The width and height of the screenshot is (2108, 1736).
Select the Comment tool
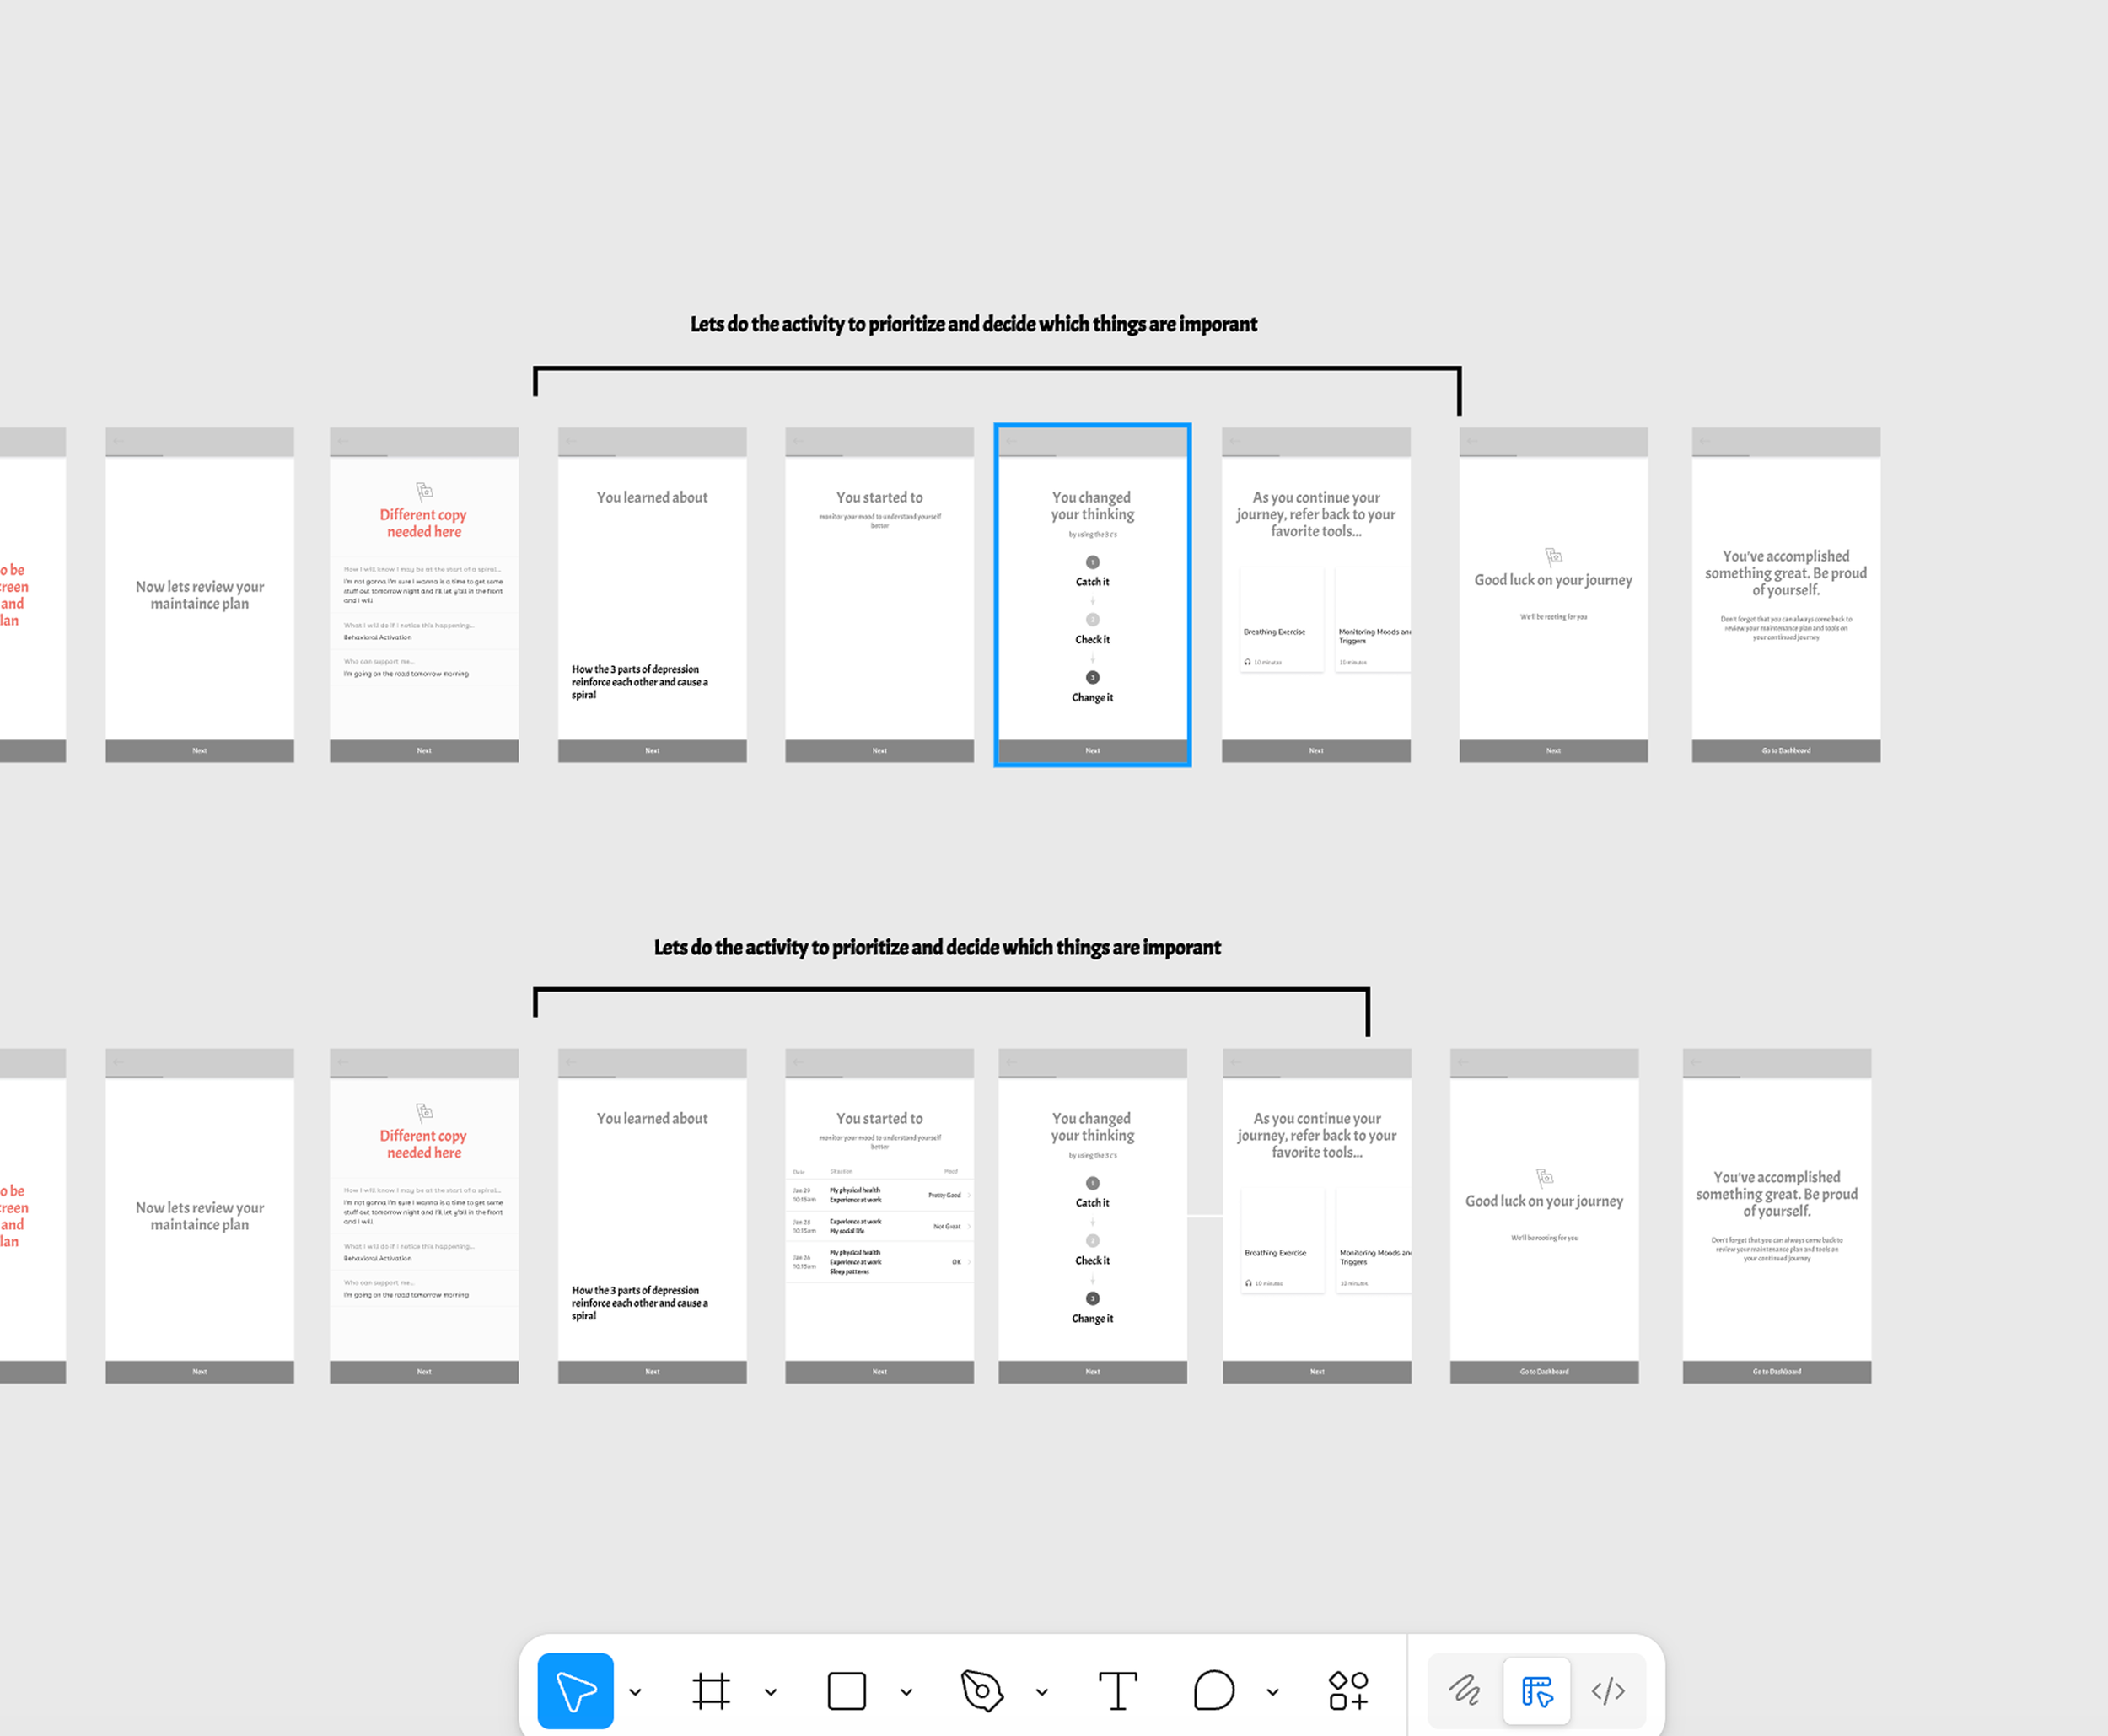click(1213, 1691)
